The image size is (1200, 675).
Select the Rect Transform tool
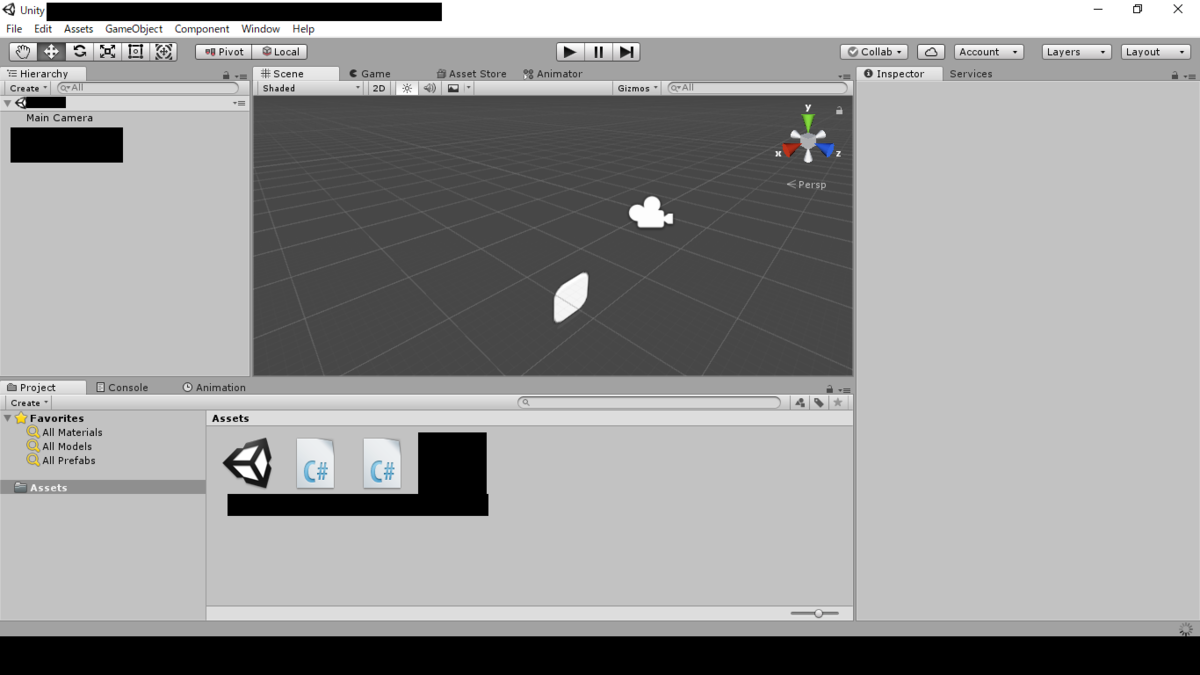tap(136, 52)
